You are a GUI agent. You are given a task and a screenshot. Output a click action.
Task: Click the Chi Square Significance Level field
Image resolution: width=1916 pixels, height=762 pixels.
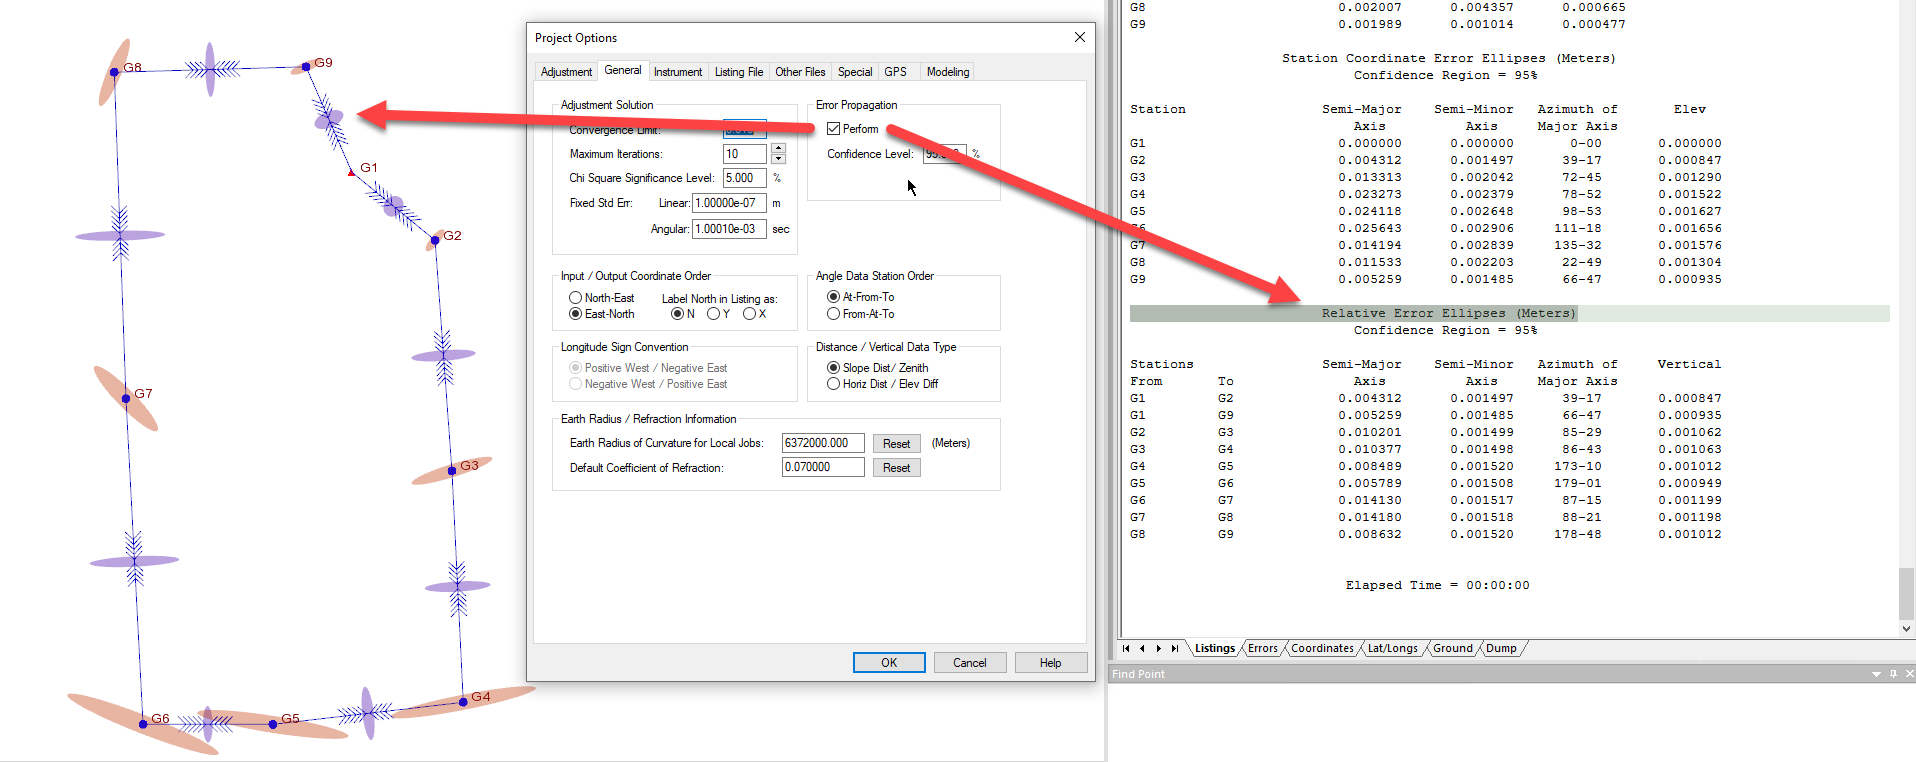coord(744,178)
